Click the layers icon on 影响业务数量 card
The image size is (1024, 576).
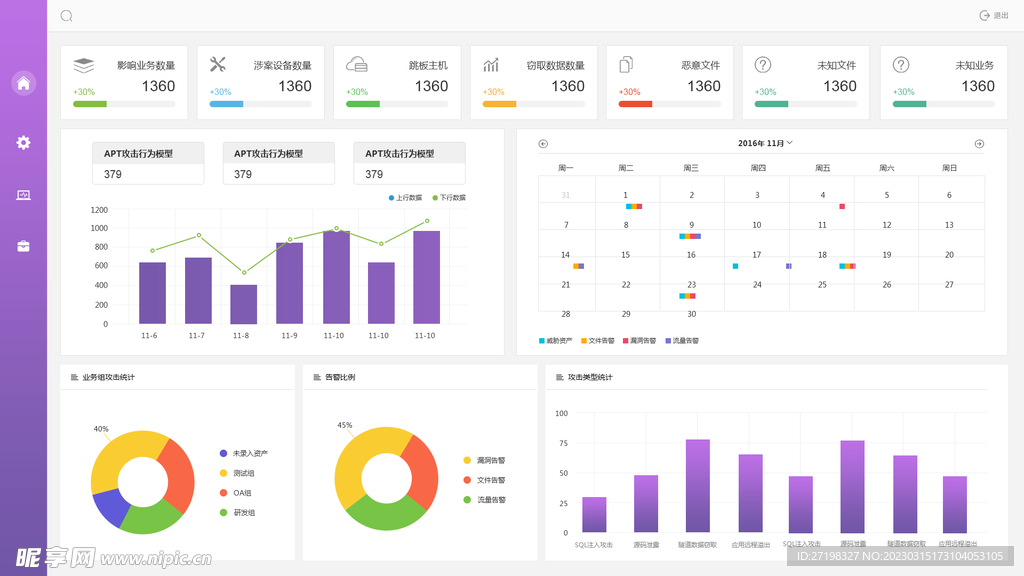84,65
